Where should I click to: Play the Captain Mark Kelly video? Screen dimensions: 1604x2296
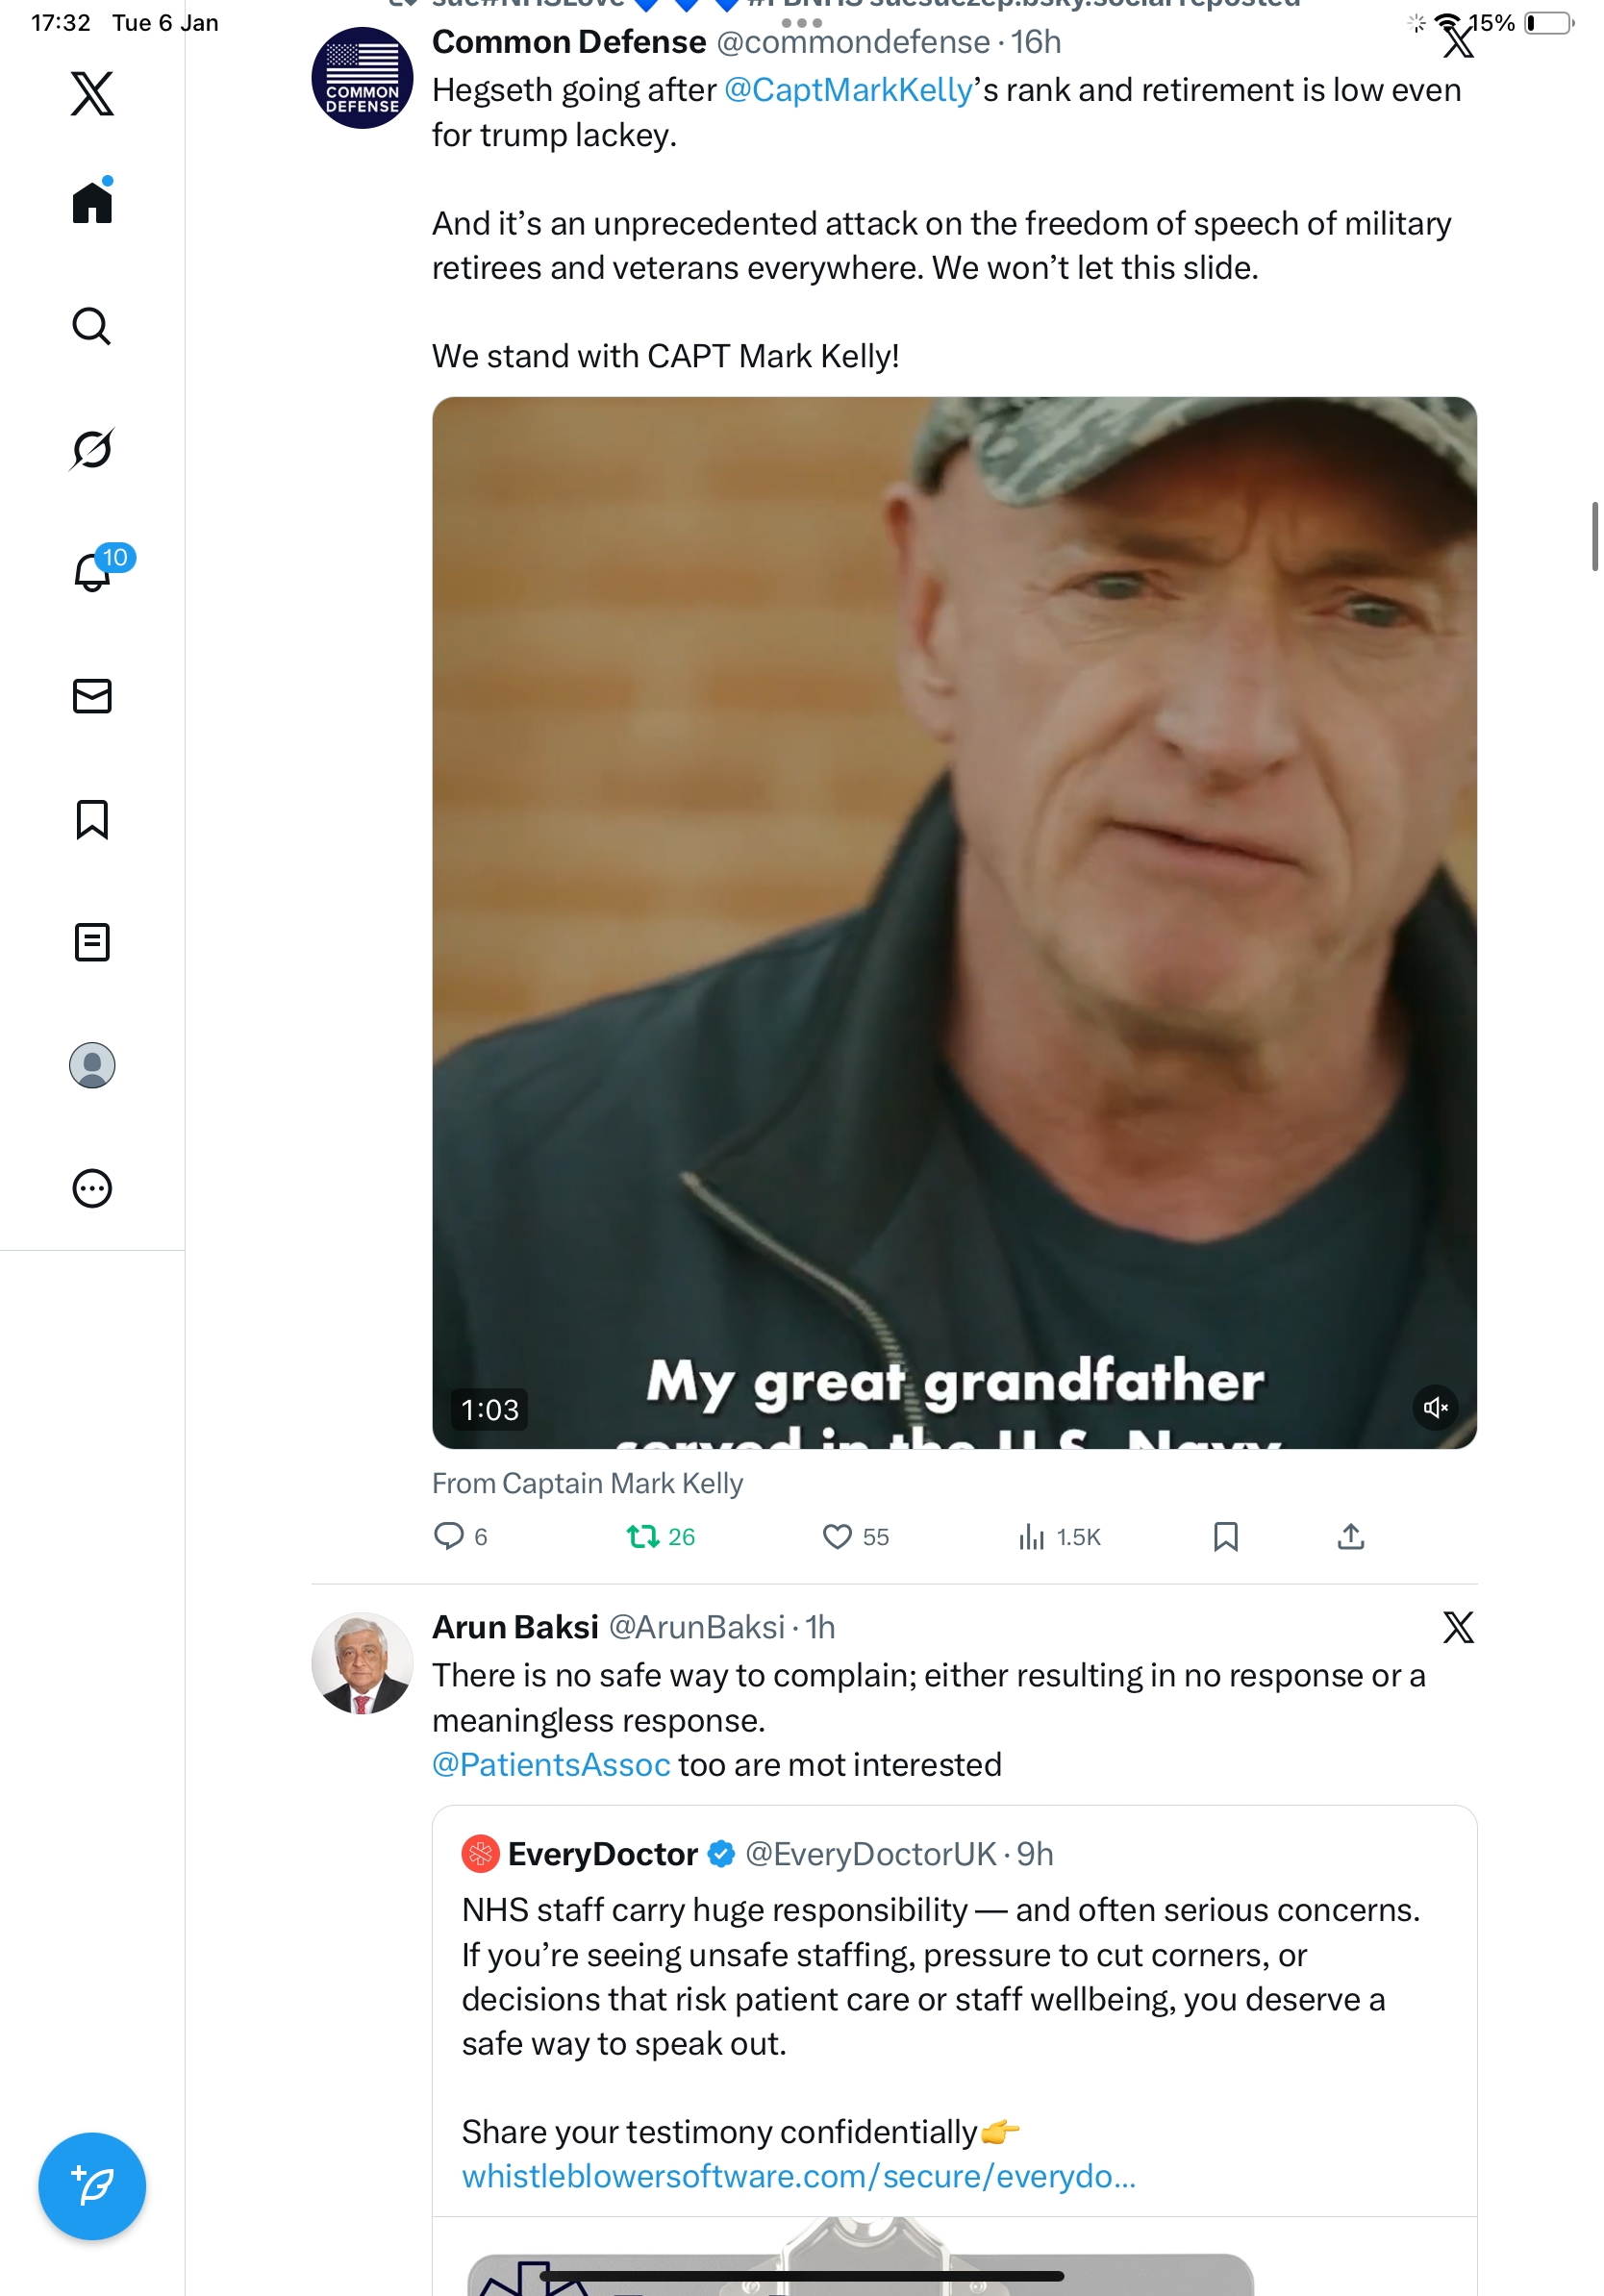953,922
